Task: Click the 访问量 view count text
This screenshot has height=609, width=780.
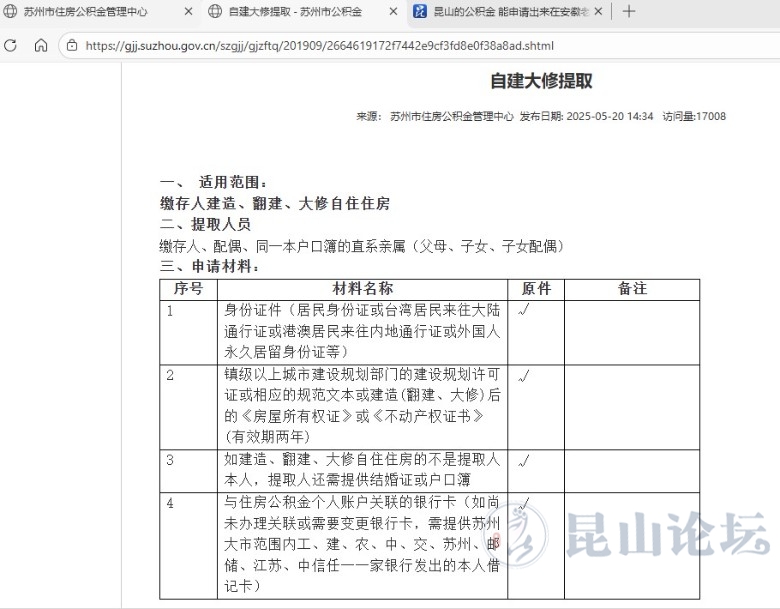Action: click(x=694, y=117)
